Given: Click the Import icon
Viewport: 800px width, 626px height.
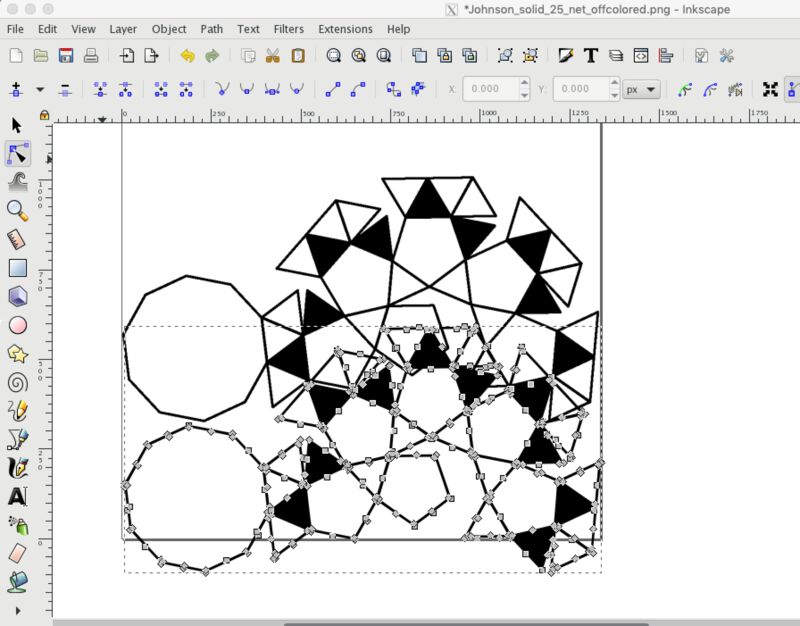Looking at the screenshot, I should 127,56.
